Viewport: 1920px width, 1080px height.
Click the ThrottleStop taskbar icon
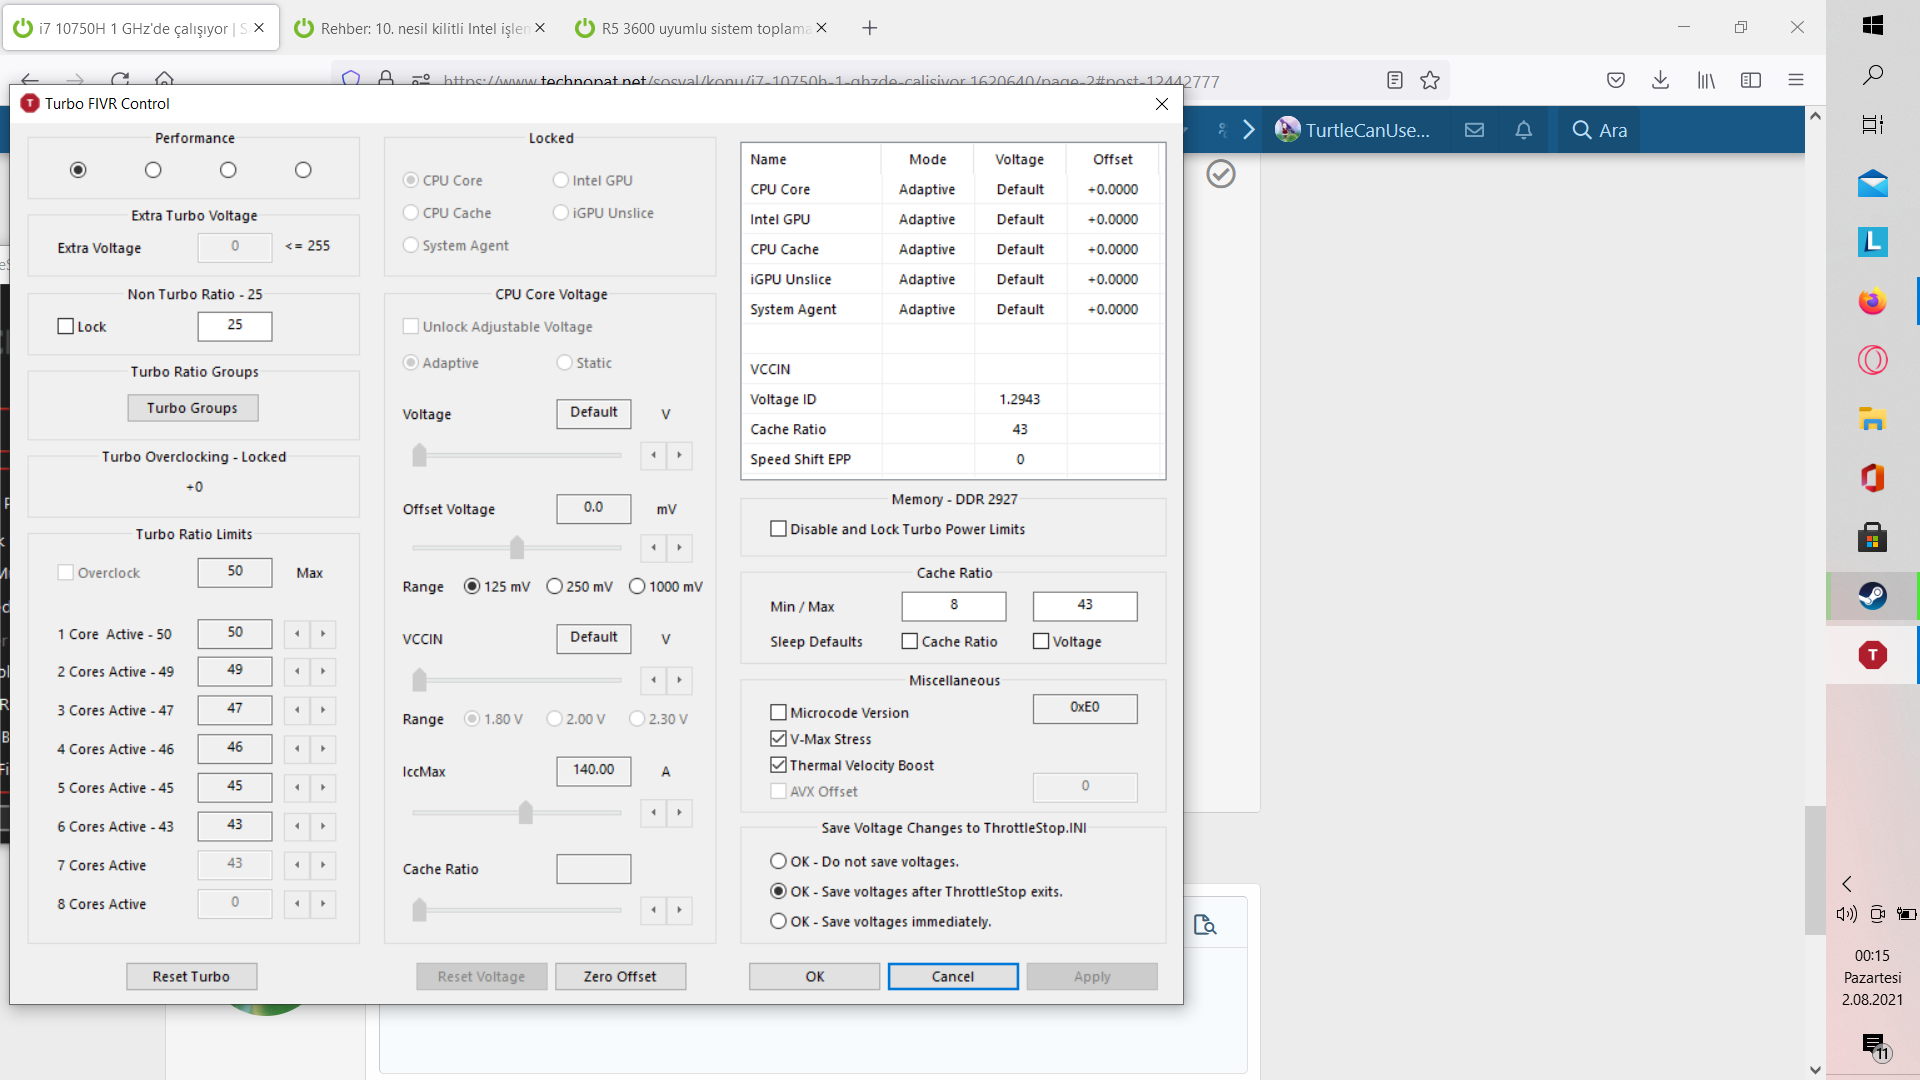click(1872, 655)
